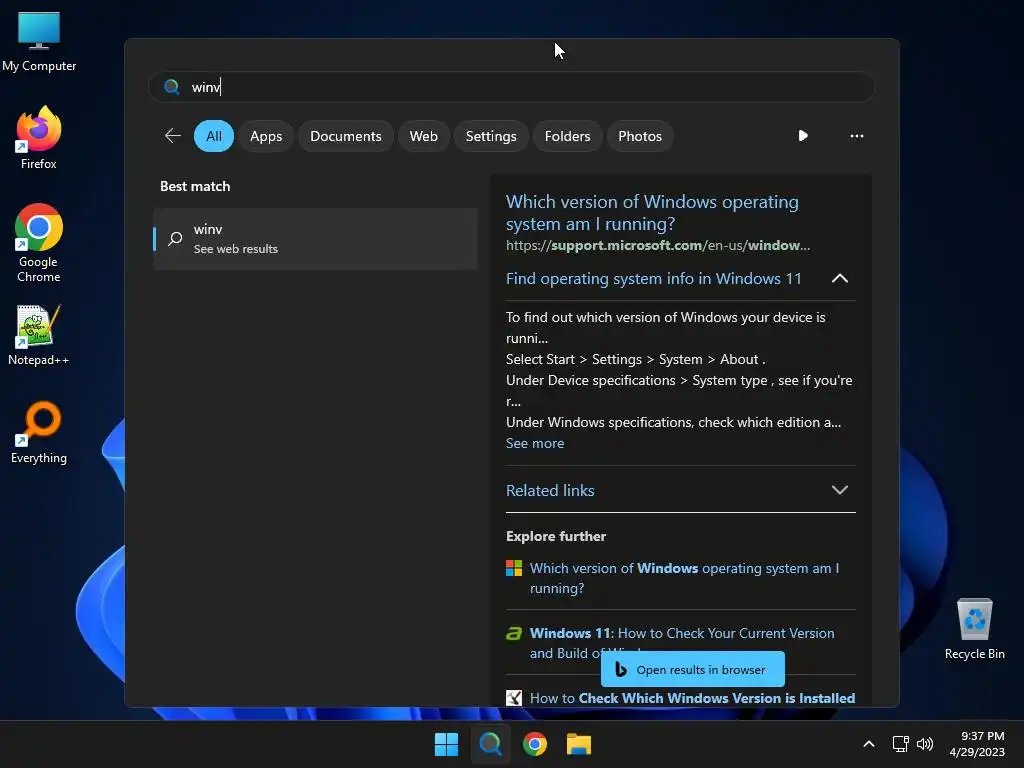Show hidden system tray icons
1024x768 pixels.
(x=869, y=744)
